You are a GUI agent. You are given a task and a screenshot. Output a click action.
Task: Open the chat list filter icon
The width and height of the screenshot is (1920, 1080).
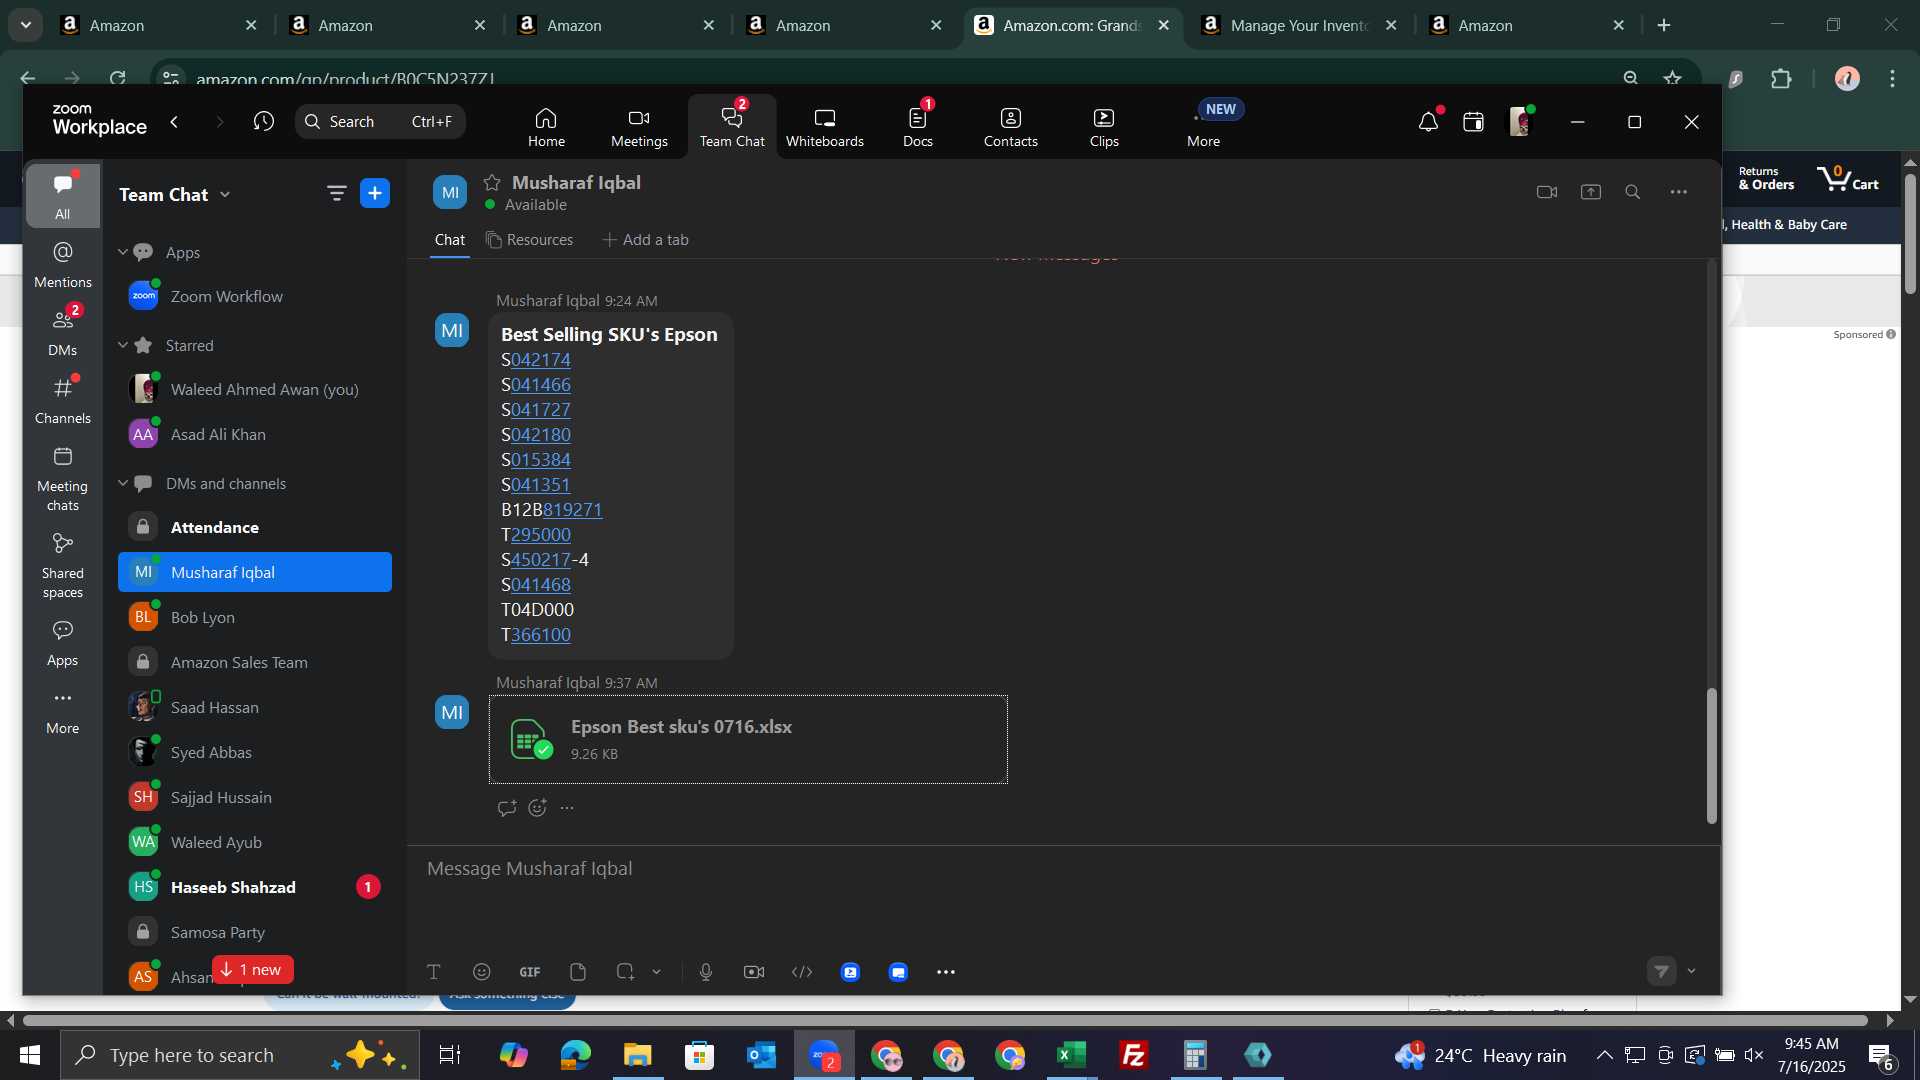tap(336, 193)
